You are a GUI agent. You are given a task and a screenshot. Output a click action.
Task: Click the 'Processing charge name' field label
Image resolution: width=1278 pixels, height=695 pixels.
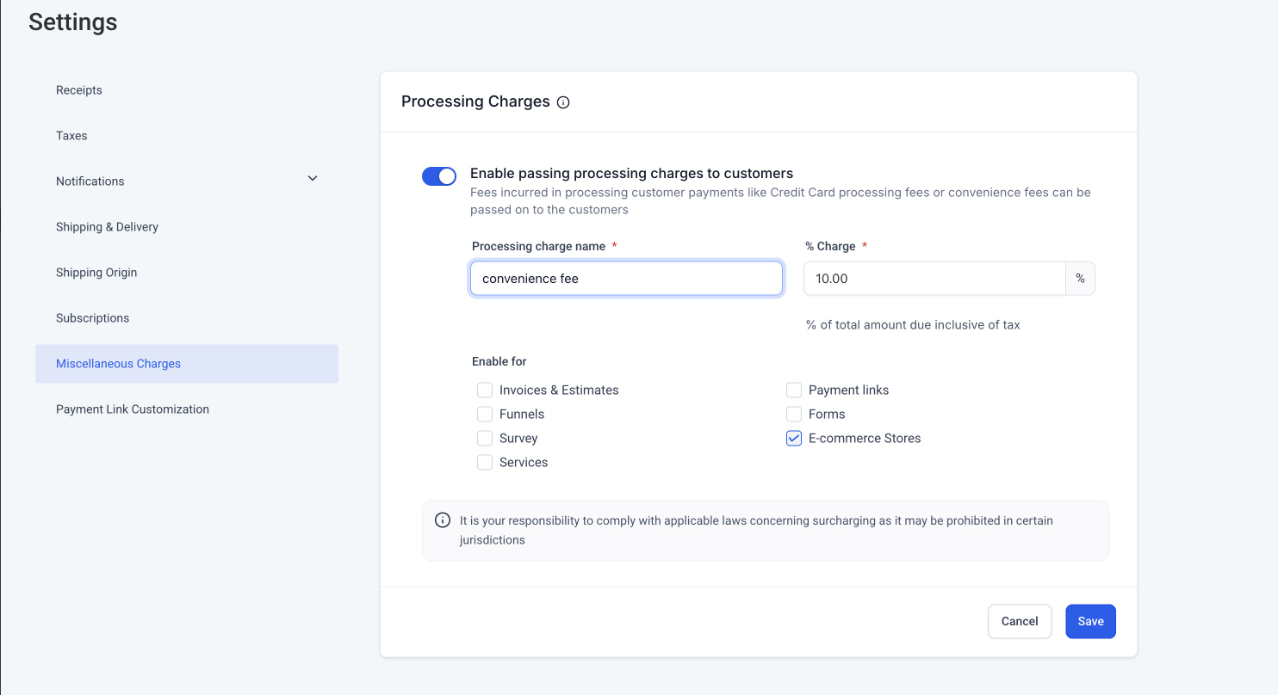[538, 246]
